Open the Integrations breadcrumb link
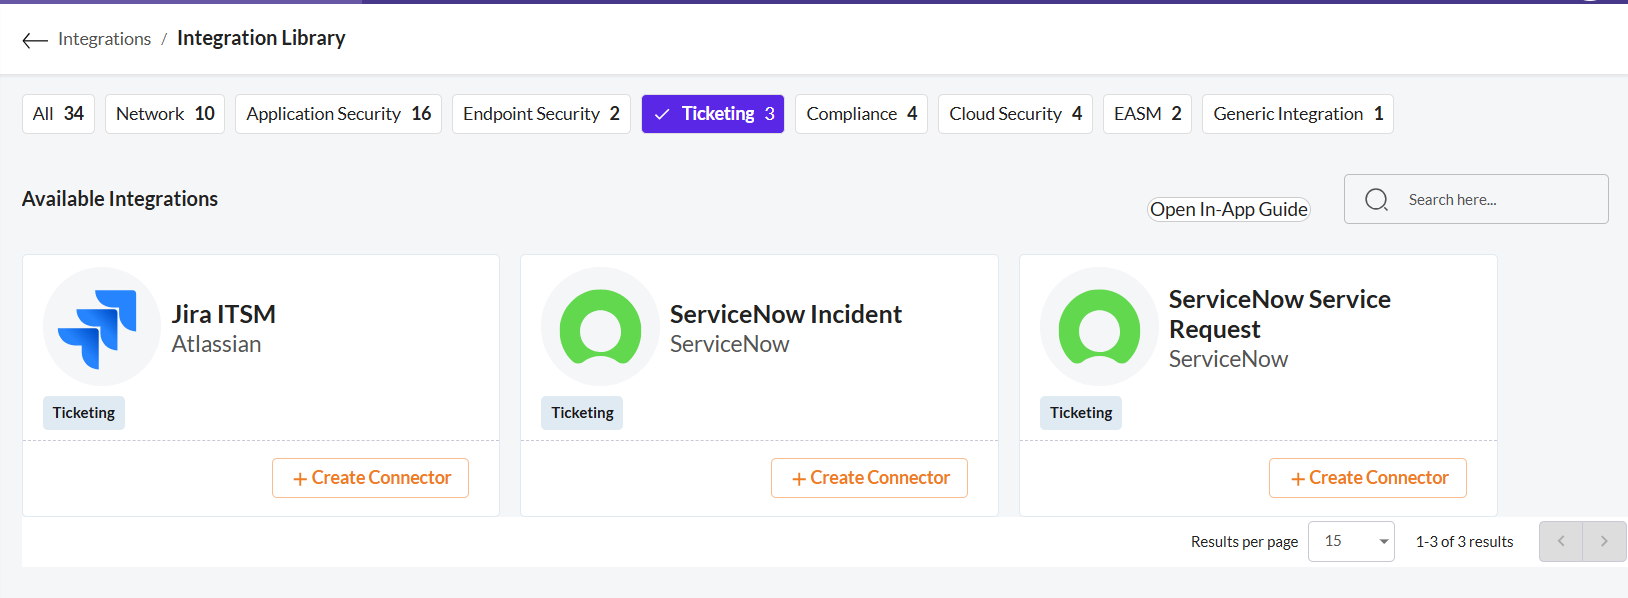1628x598 pixels. [104, 39]
